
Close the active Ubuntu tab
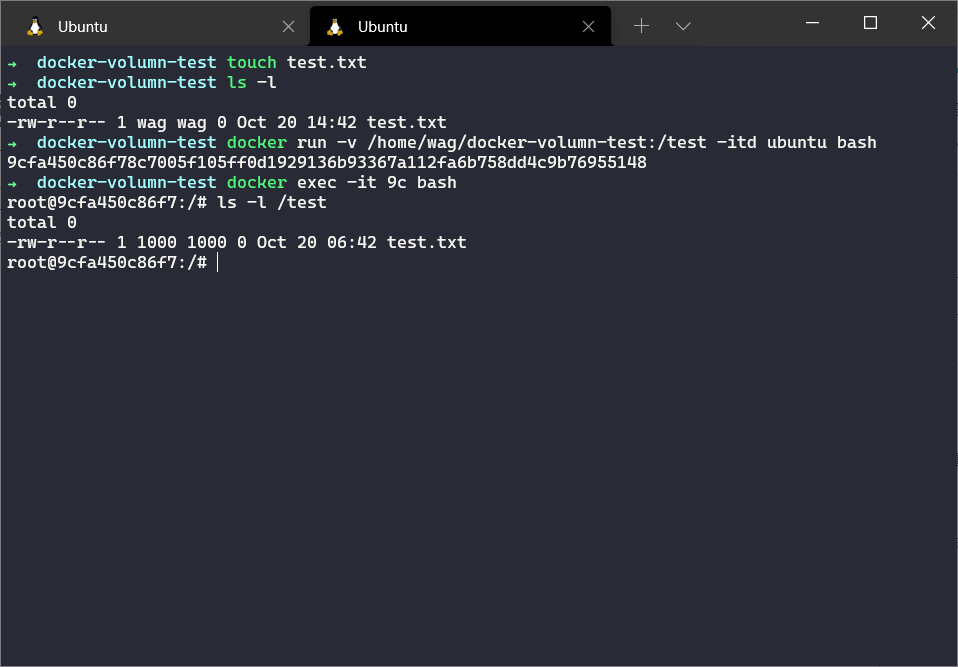point(589,27)
